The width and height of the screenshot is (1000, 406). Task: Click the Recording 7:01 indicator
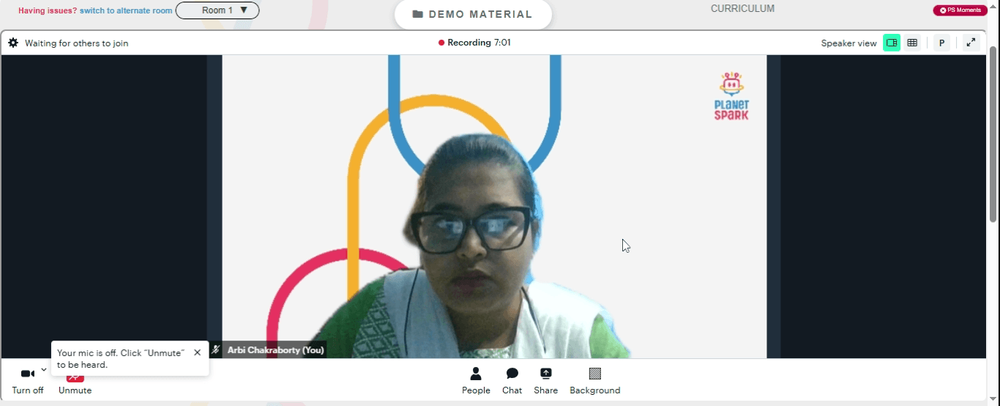pyautogui.click(x=474, y=43)
